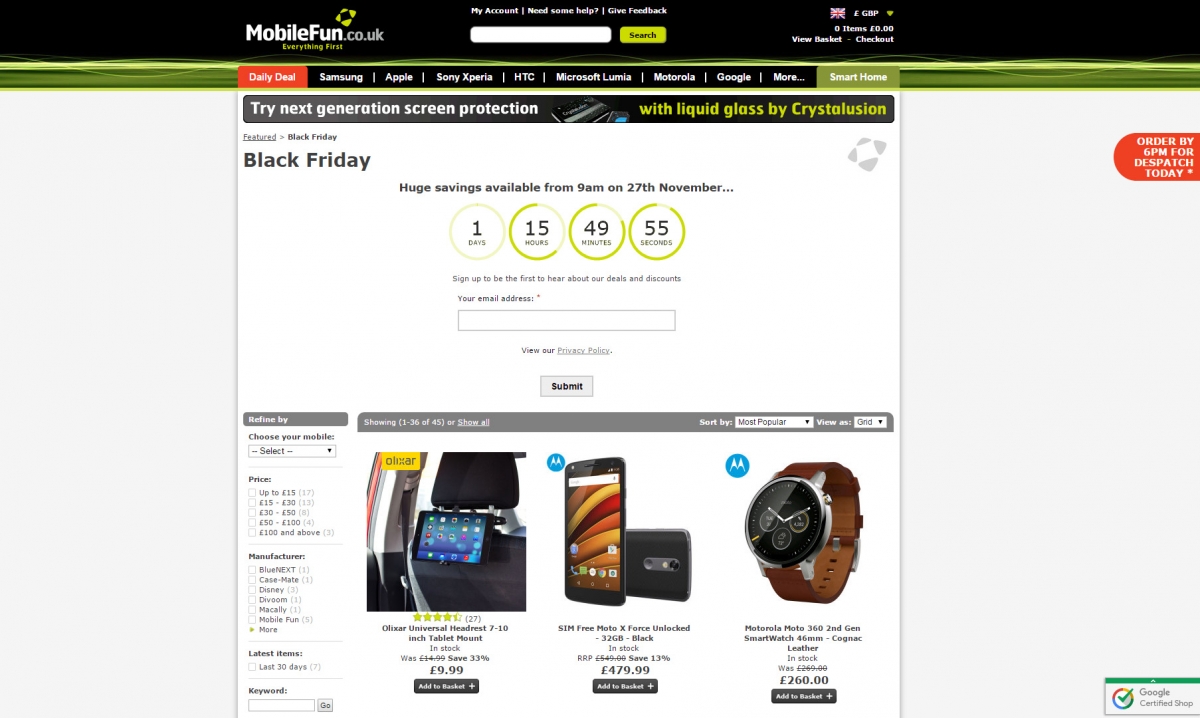This screenshot has height=718, width=1200.
Task: Tick the Up to £15 price checkbox
Action: coord(252,493)
